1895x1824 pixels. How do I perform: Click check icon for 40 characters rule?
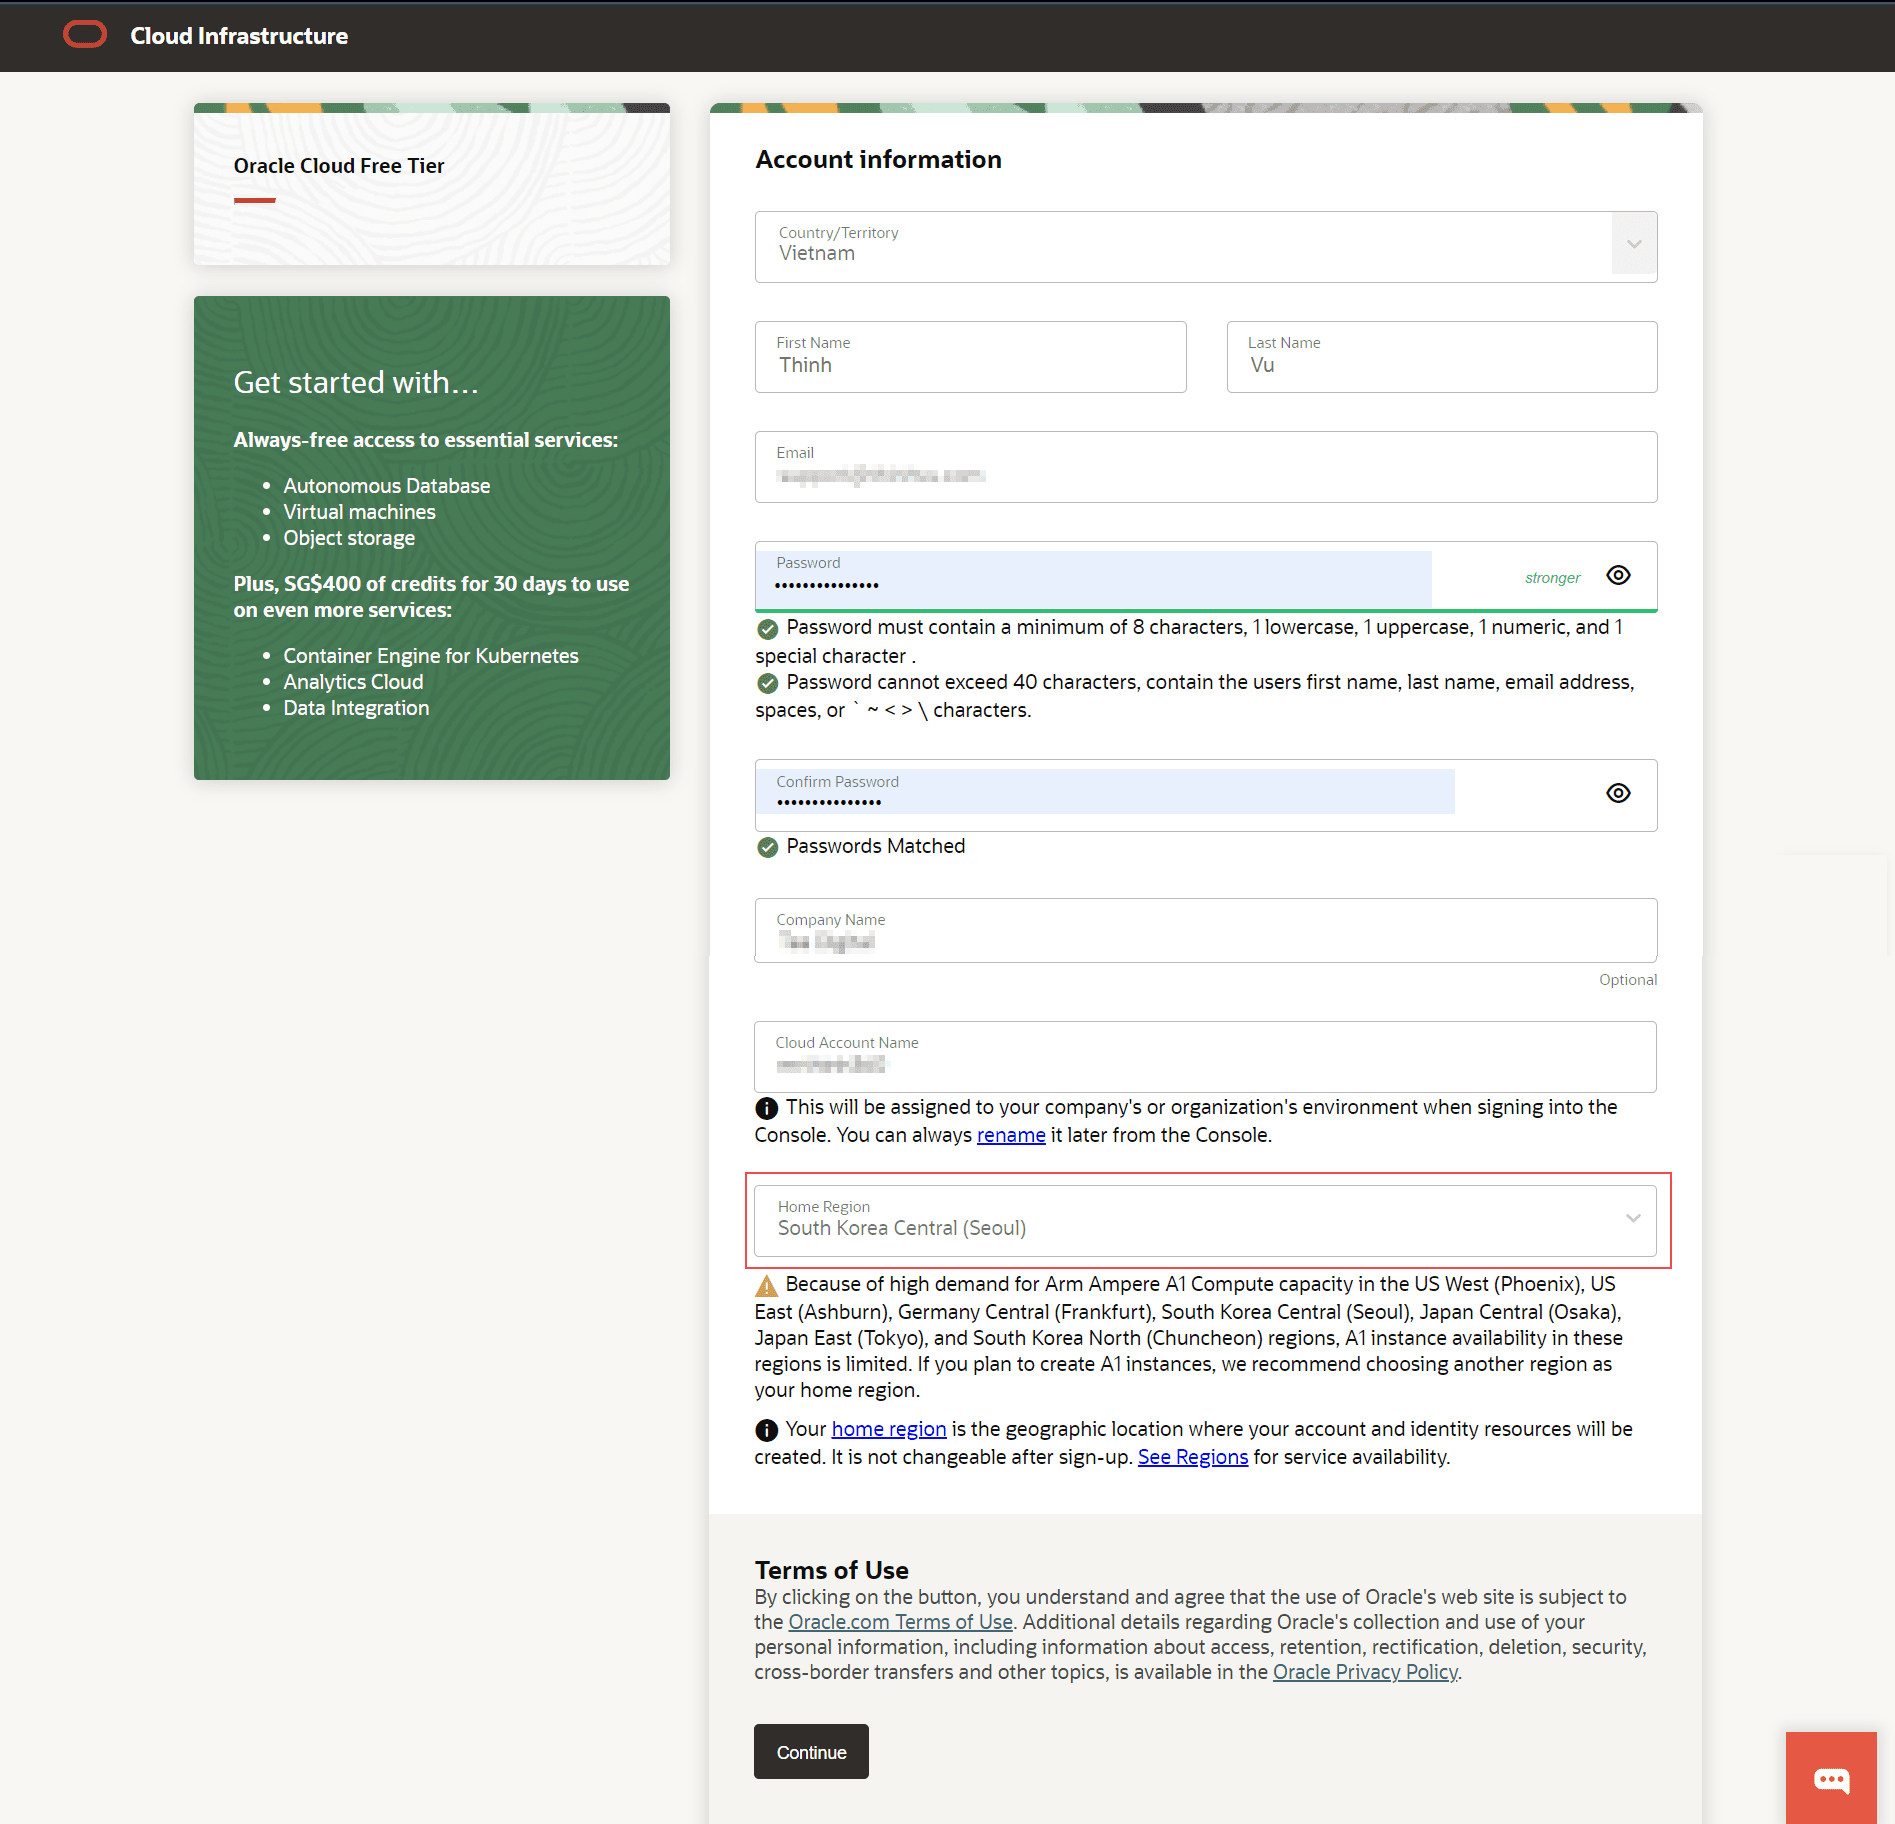pyautogui.click(x=767, y=683)
